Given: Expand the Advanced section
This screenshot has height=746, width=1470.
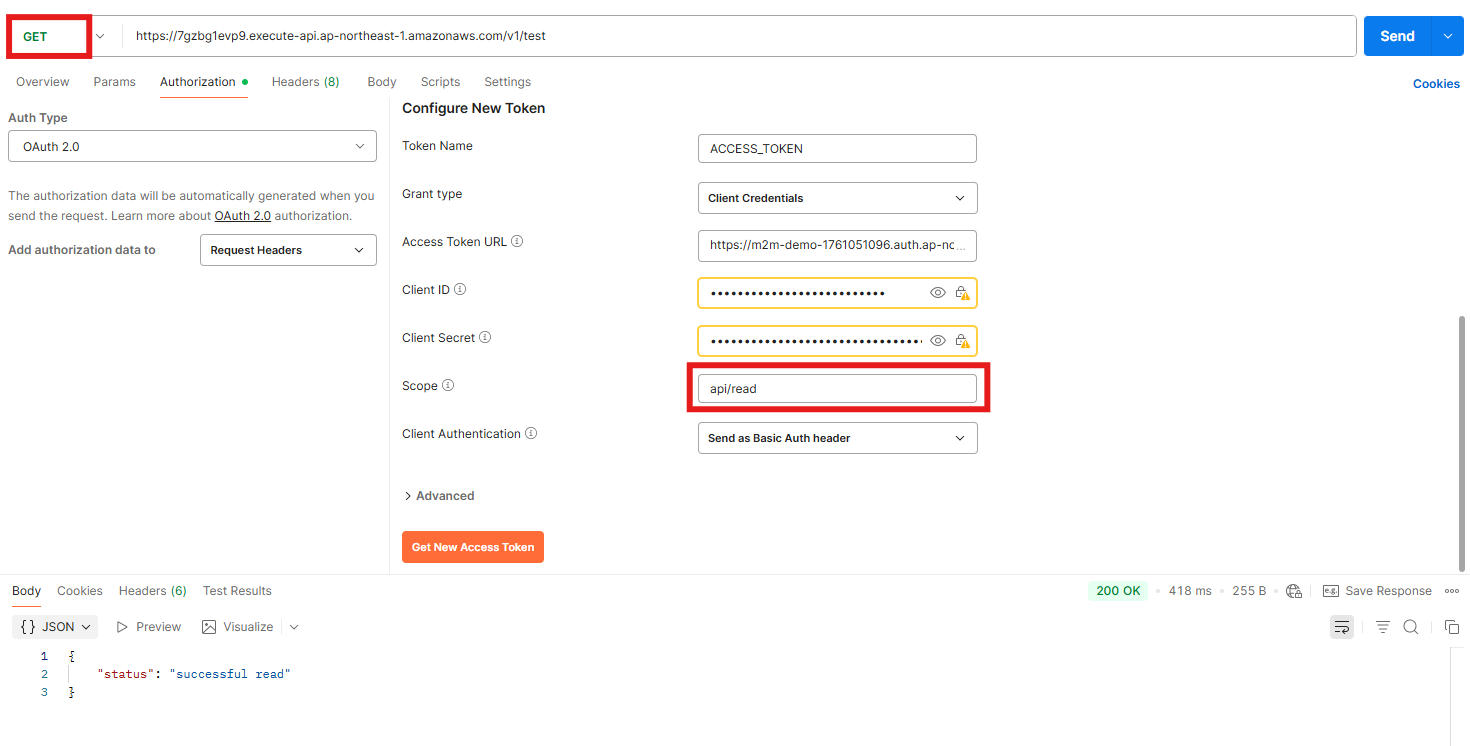Looking at the screenshot, I should 439,496.
